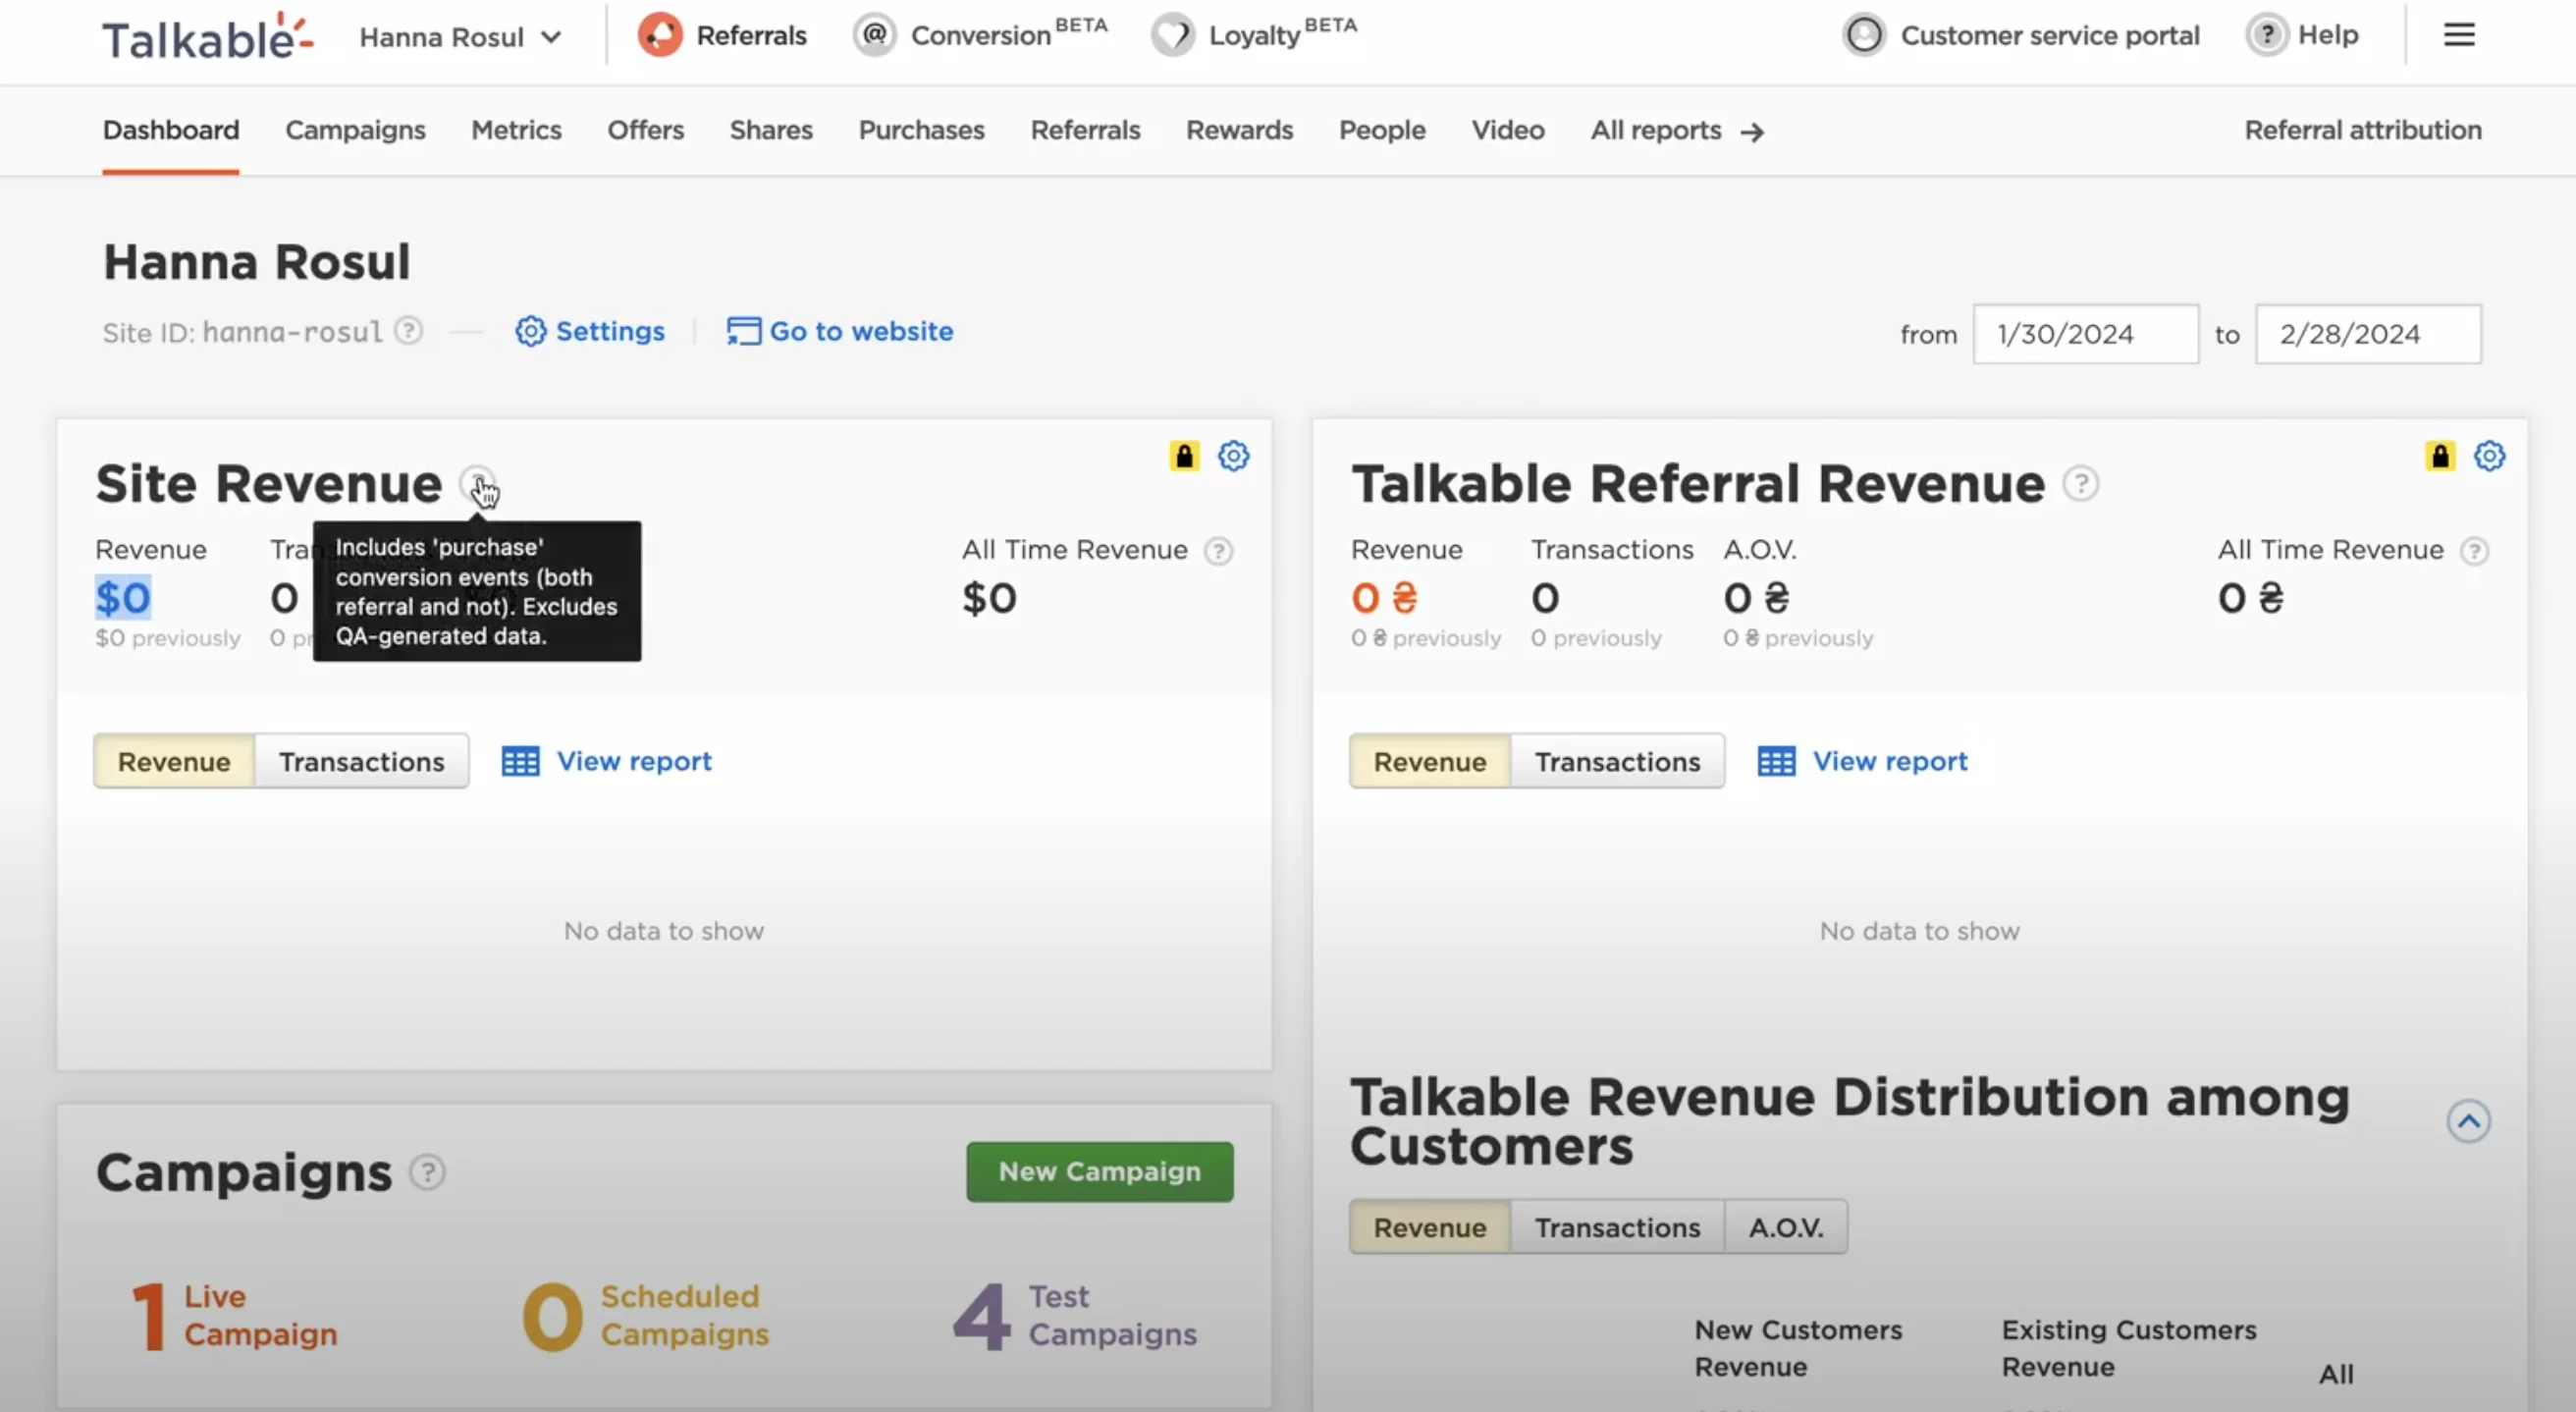Screen dimensions: 2576x1412
Task: Open All reports arrow menu
Action: click(1677, 131)
